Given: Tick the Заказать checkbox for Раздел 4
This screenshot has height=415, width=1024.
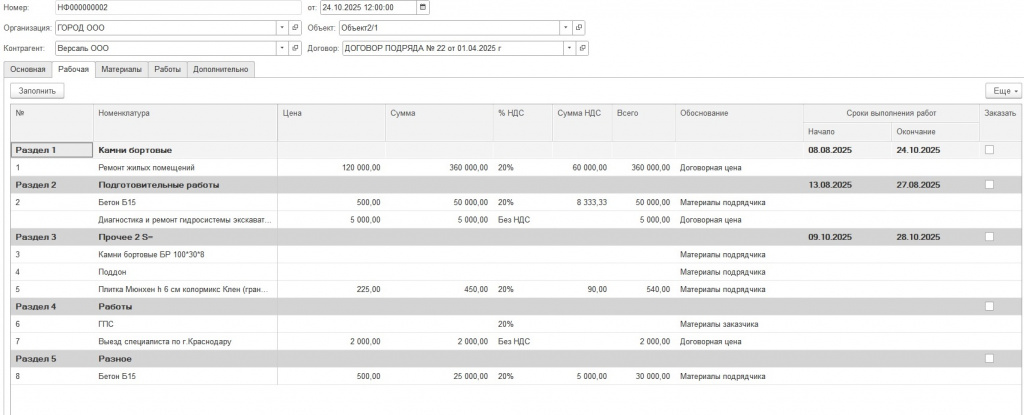Looking at the screenshot, I should (x=989, y=306).
